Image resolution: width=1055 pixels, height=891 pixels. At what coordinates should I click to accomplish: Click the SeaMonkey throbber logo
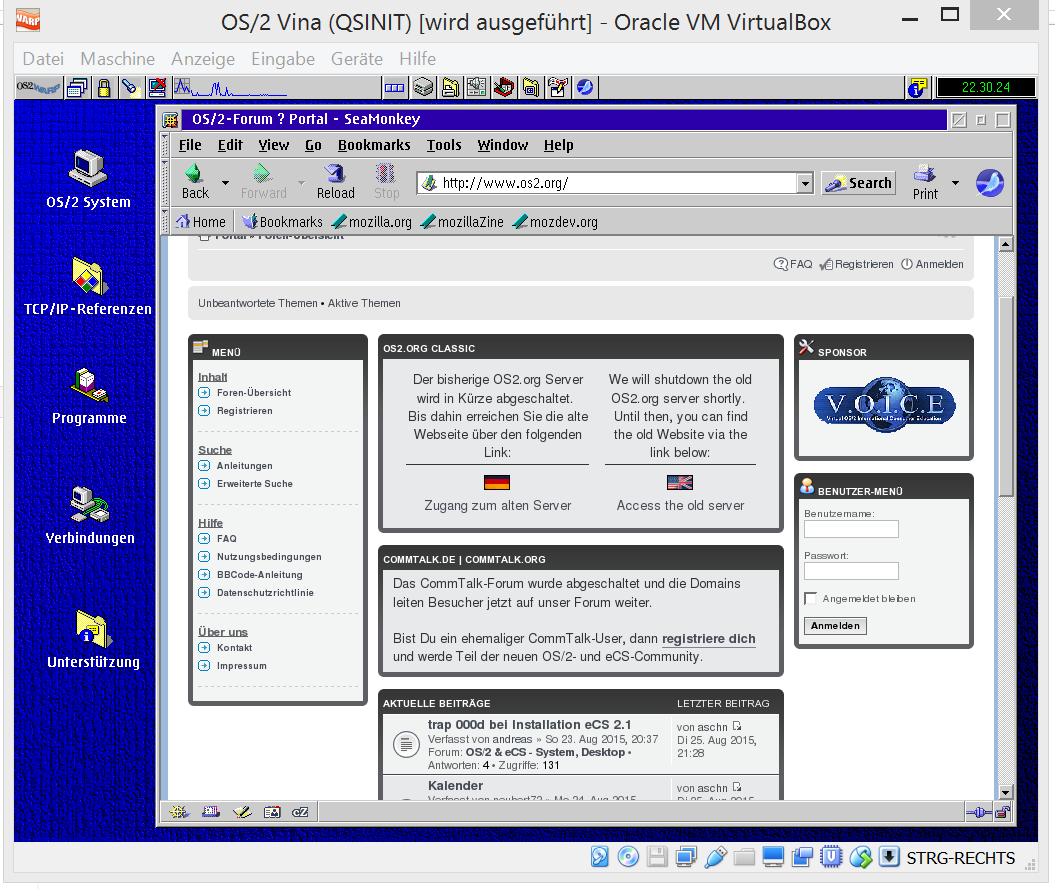(990, 183)
